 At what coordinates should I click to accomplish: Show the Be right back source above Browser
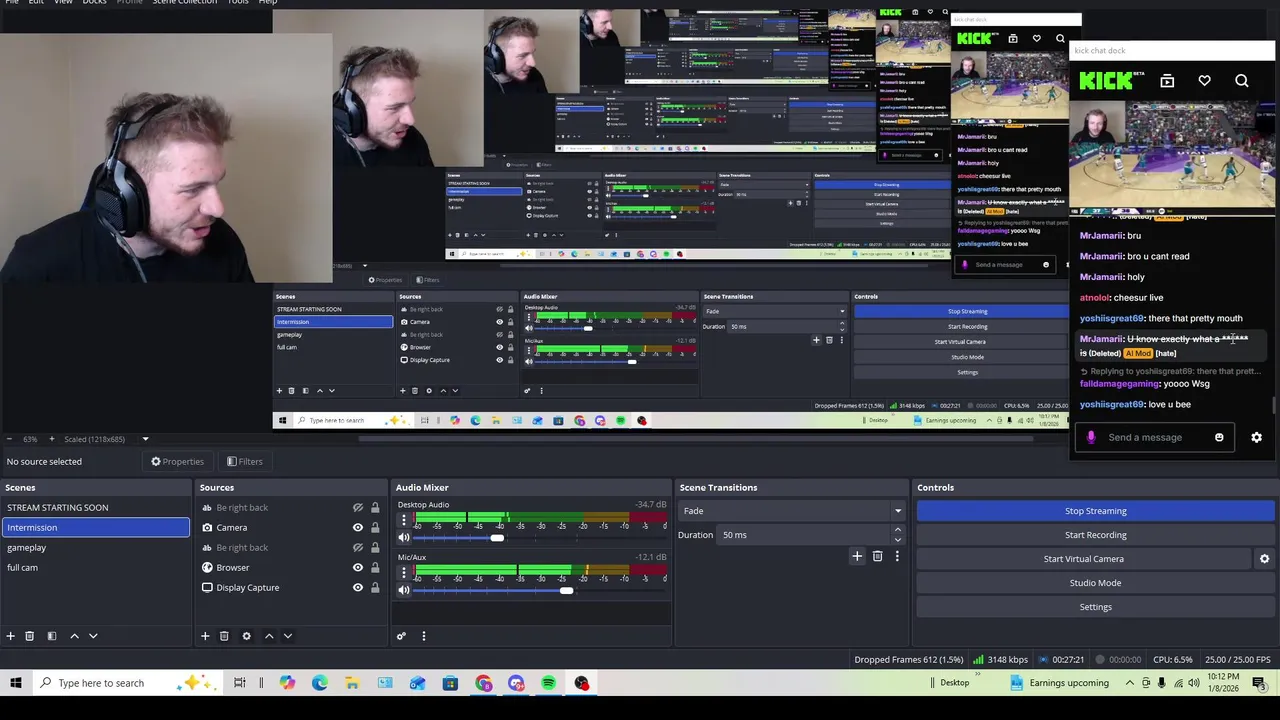[358, 547]
